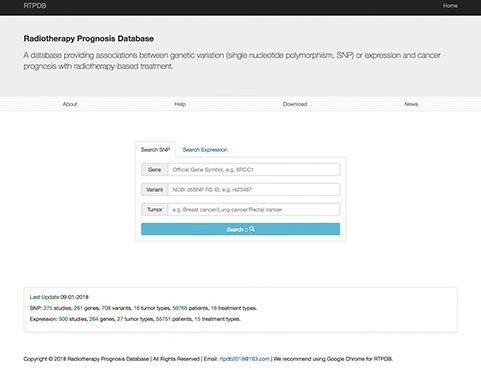Focus the Tumor type input field

pos(254,210)
